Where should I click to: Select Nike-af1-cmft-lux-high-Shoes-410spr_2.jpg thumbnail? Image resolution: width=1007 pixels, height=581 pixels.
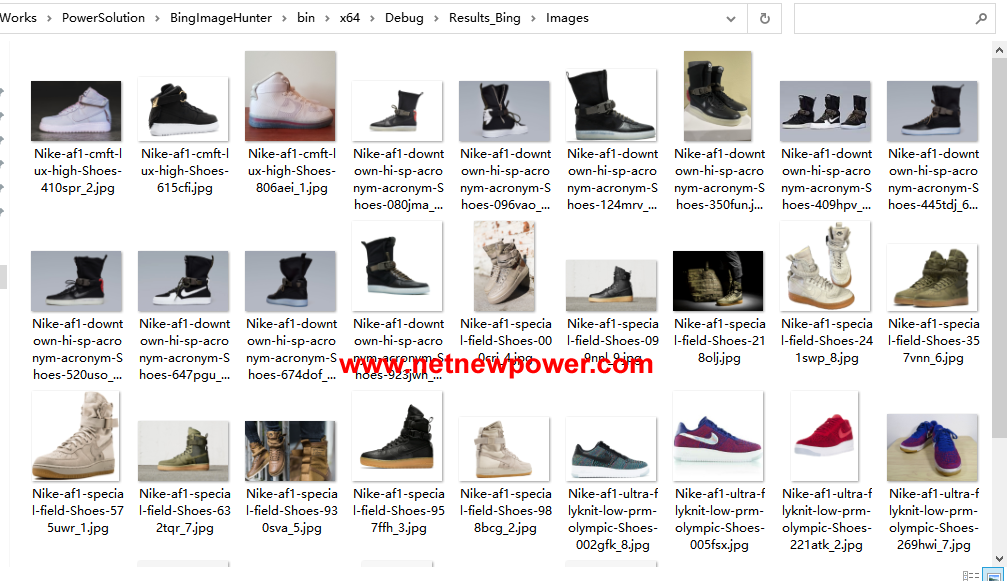(x=76, y=111)
